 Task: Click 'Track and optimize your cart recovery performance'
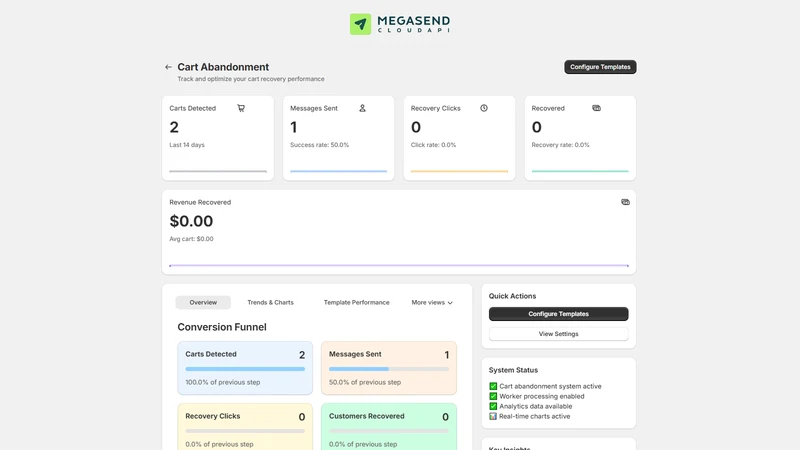251,79
